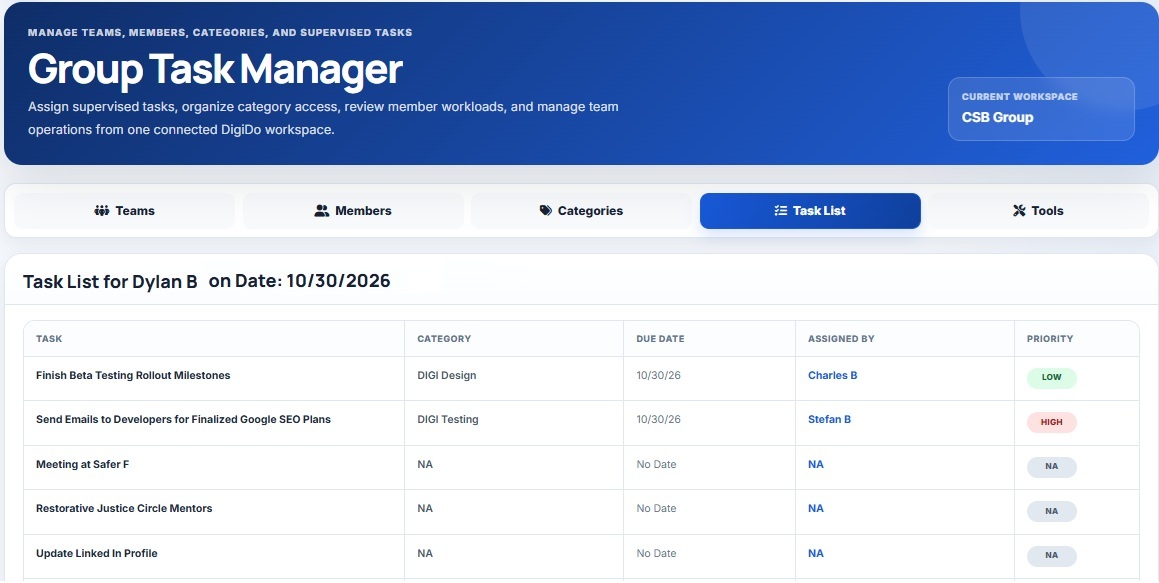Click NA priority badge for Meeting at Safer F

(x=1051, y=467)
